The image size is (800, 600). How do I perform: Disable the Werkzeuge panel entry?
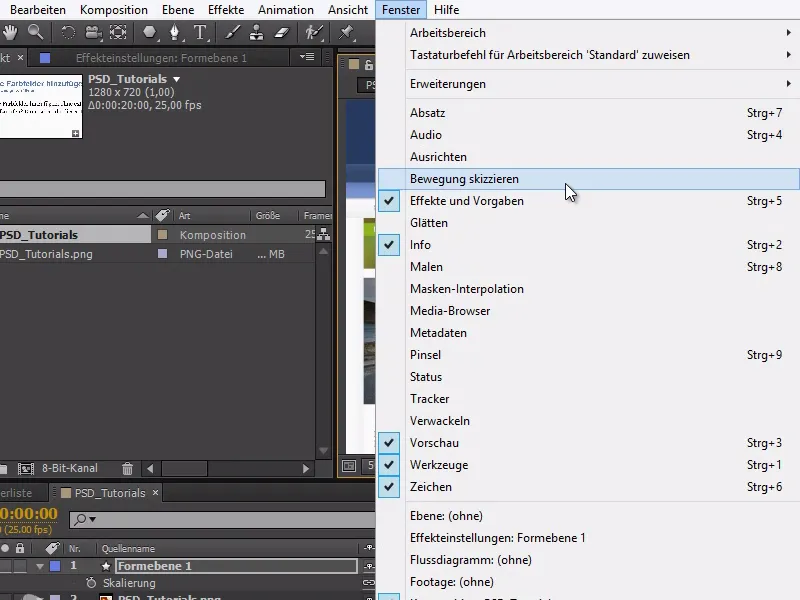pos(438,465)
